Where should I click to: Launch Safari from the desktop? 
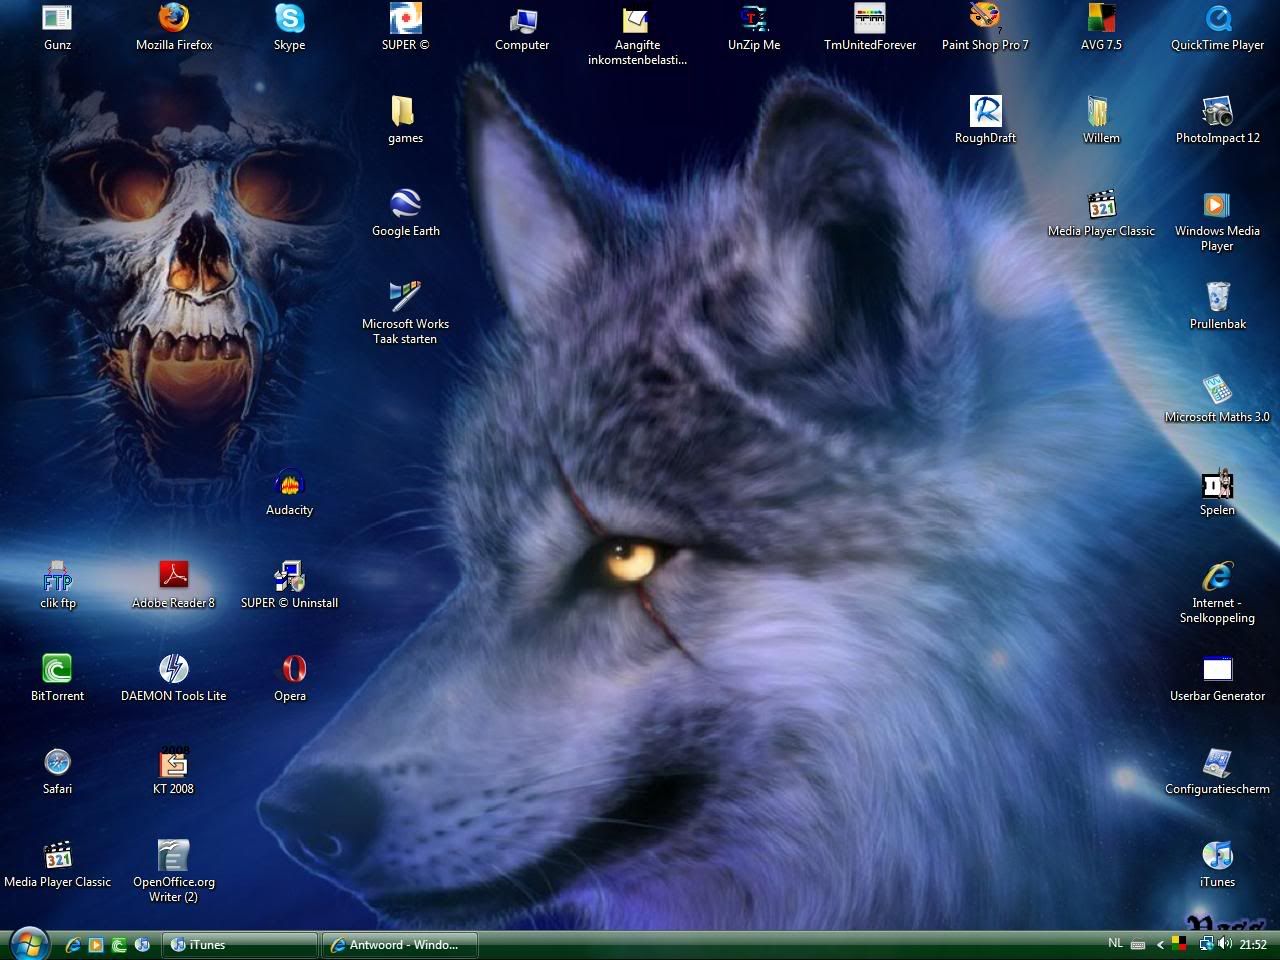(x=57, y=771)
